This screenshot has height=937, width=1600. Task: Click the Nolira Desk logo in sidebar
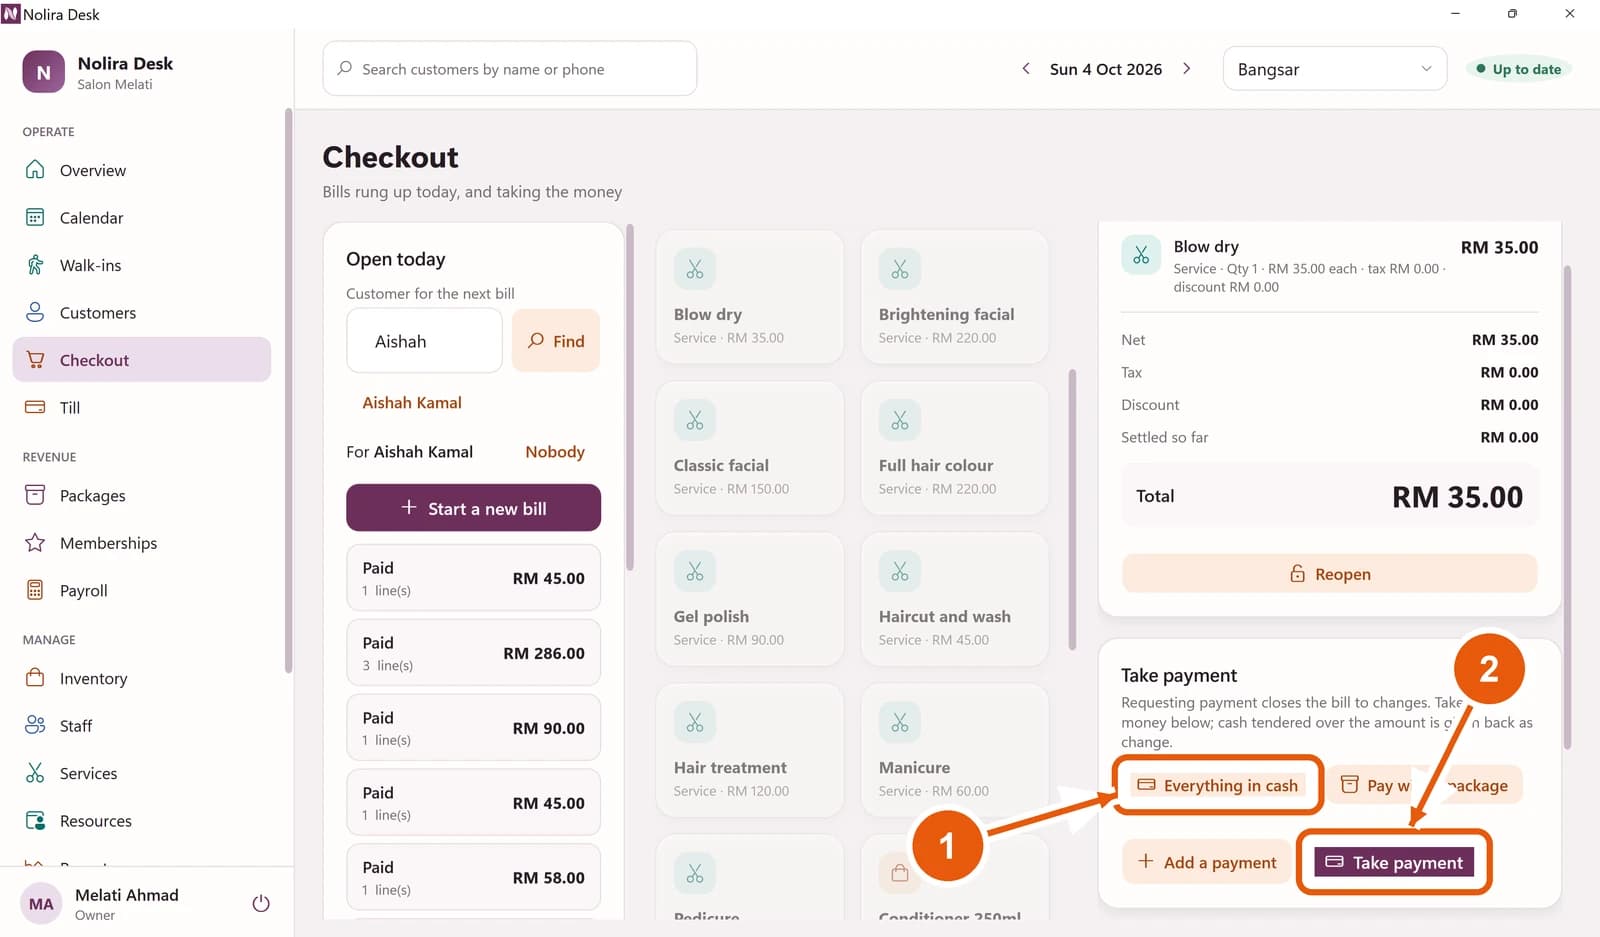click(x=43, y=72)
